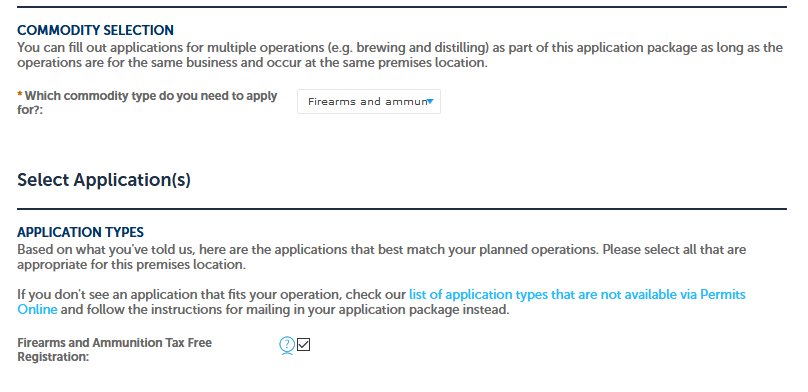Uncheck Firearms and Ammunition Tax Free Registration
Image resolution: width=808 pixels, height=392 pixels.
point(304,345)
